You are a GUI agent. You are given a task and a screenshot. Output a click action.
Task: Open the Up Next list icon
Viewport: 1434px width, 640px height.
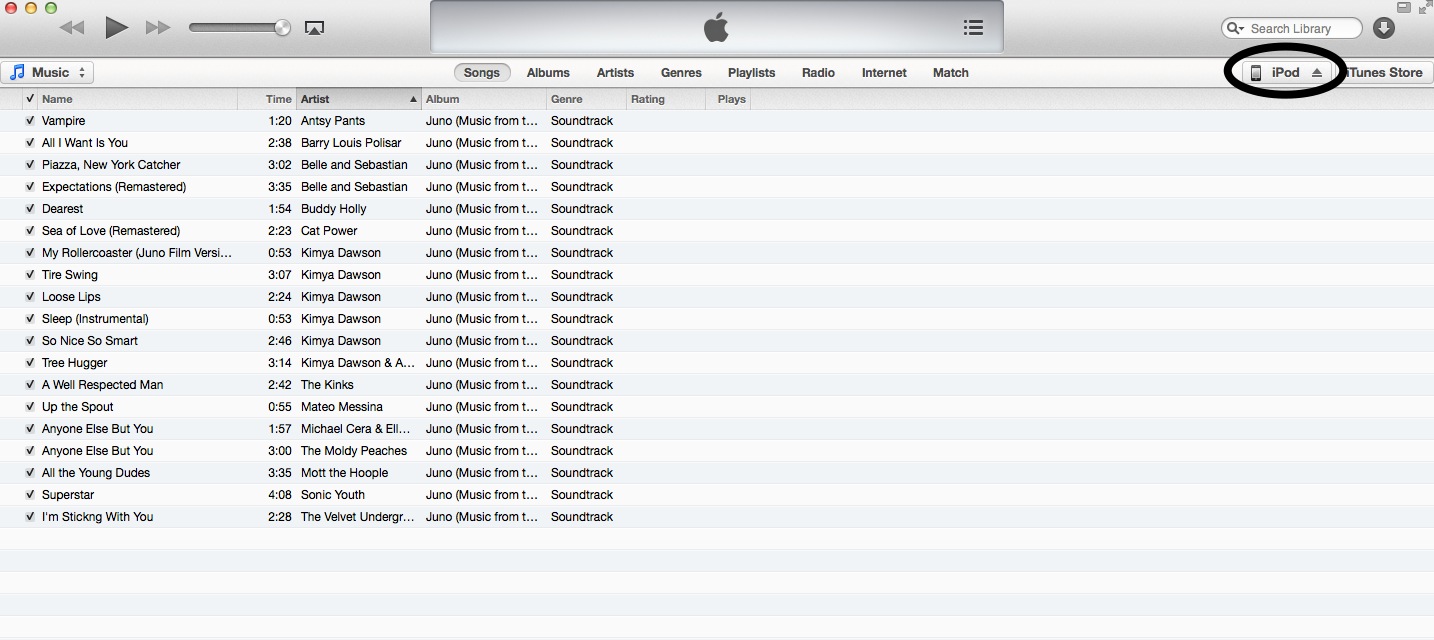click(x=973, y=28)
